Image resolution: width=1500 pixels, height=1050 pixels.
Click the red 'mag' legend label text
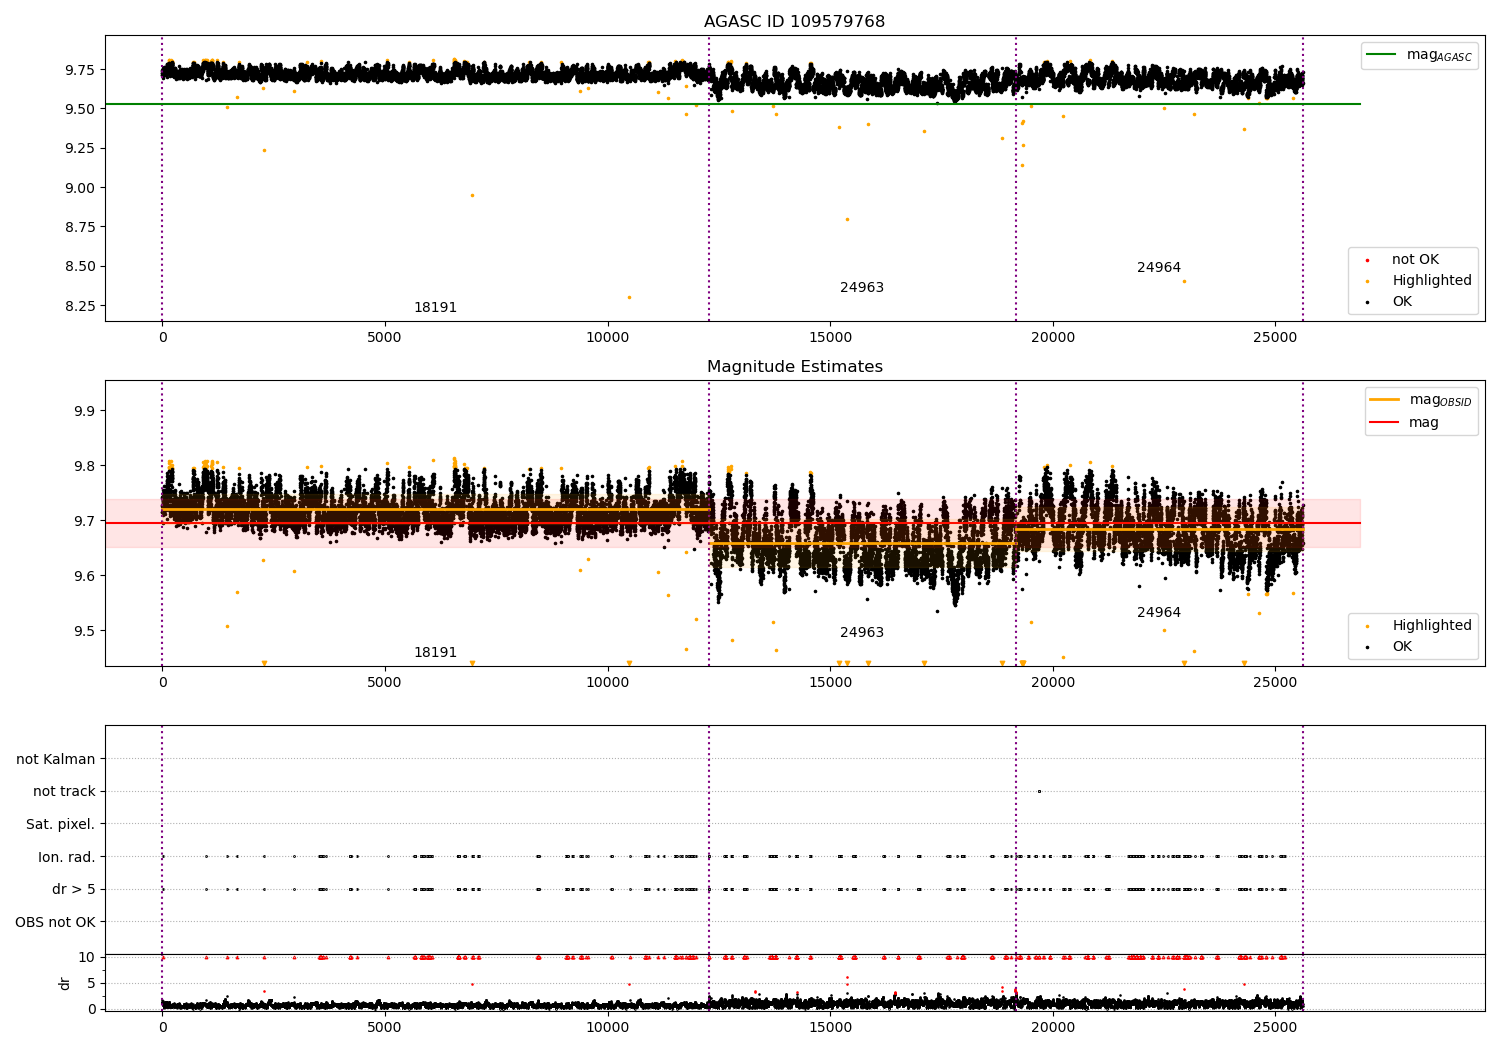point(1424,423)
